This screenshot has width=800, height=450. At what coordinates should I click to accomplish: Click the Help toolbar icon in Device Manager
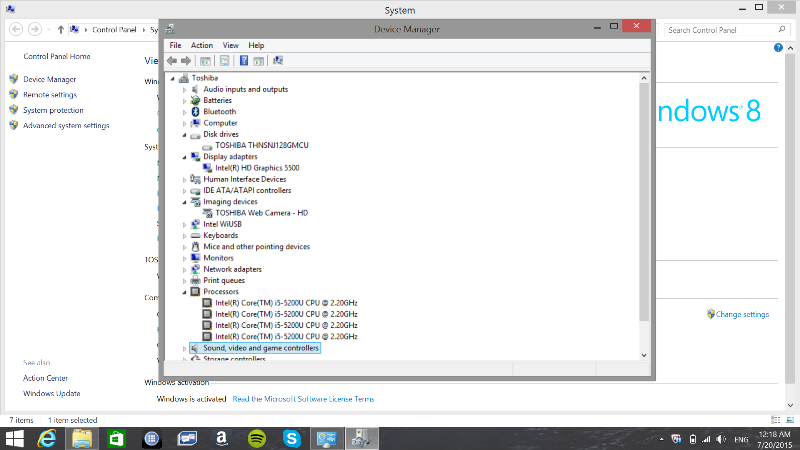click(244, 61)
